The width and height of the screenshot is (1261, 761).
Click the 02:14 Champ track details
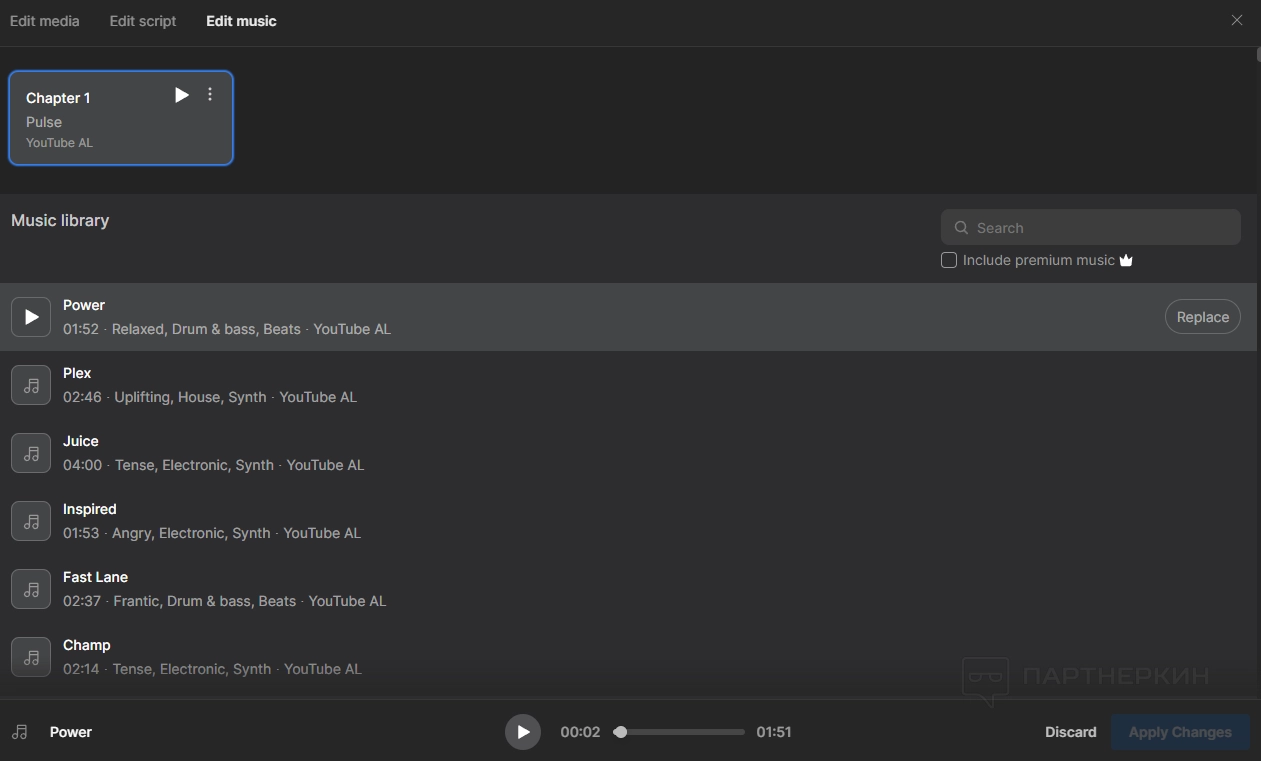coord(212,669)
